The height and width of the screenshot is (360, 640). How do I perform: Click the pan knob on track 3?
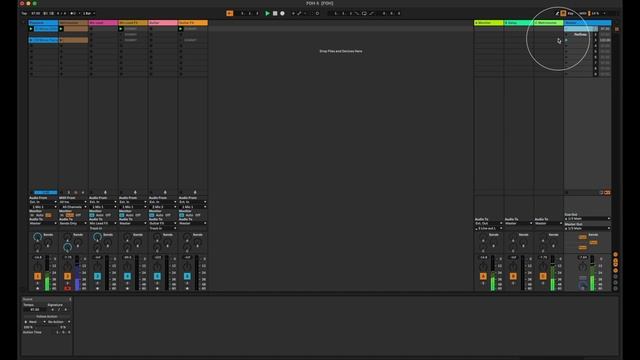click(x=97, y=267)
